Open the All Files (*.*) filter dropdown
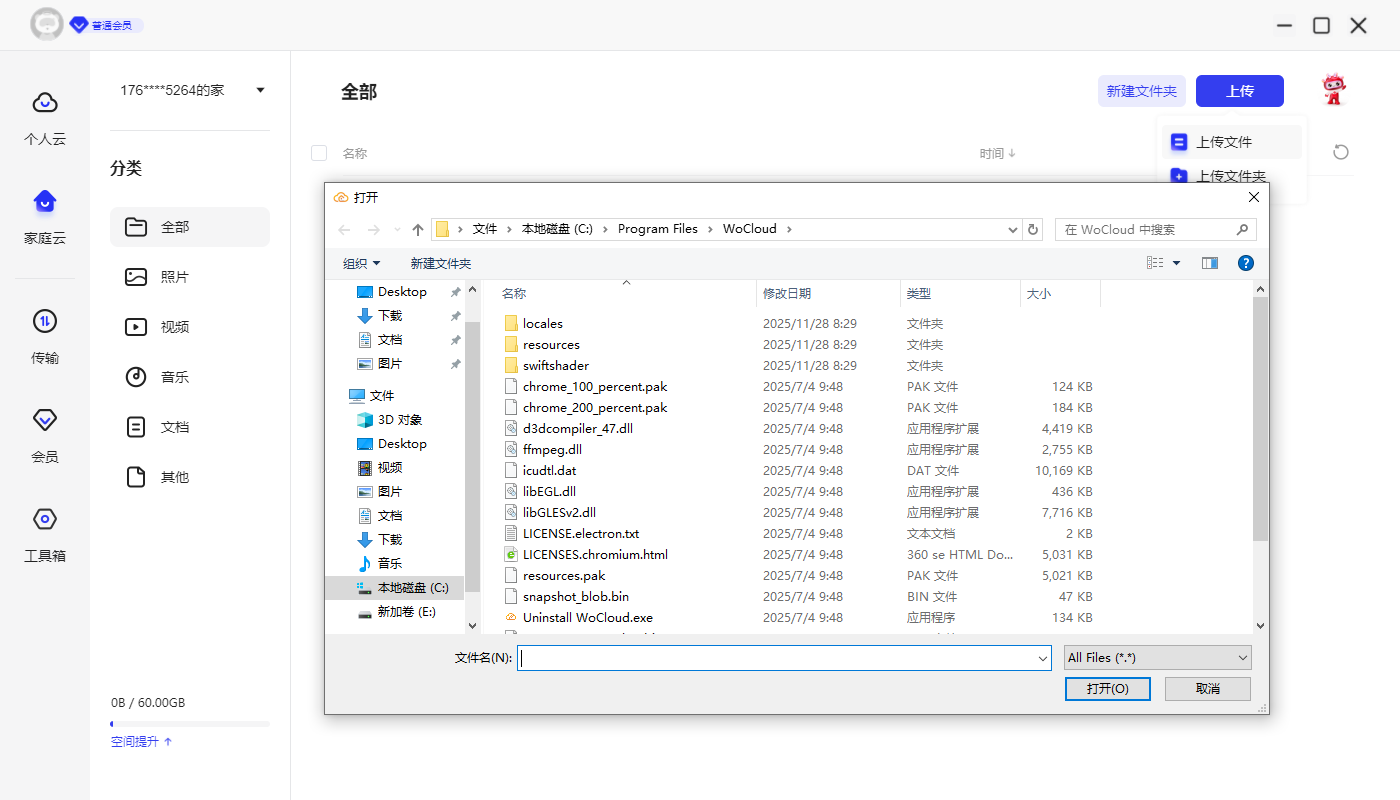Viewport: 1400px width, 800px height. click(1156, 657)
